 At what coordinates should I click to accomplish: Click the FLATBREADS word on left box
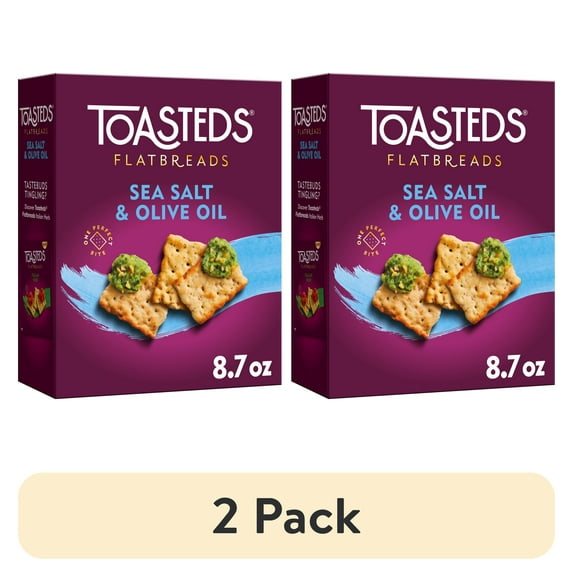171,161
